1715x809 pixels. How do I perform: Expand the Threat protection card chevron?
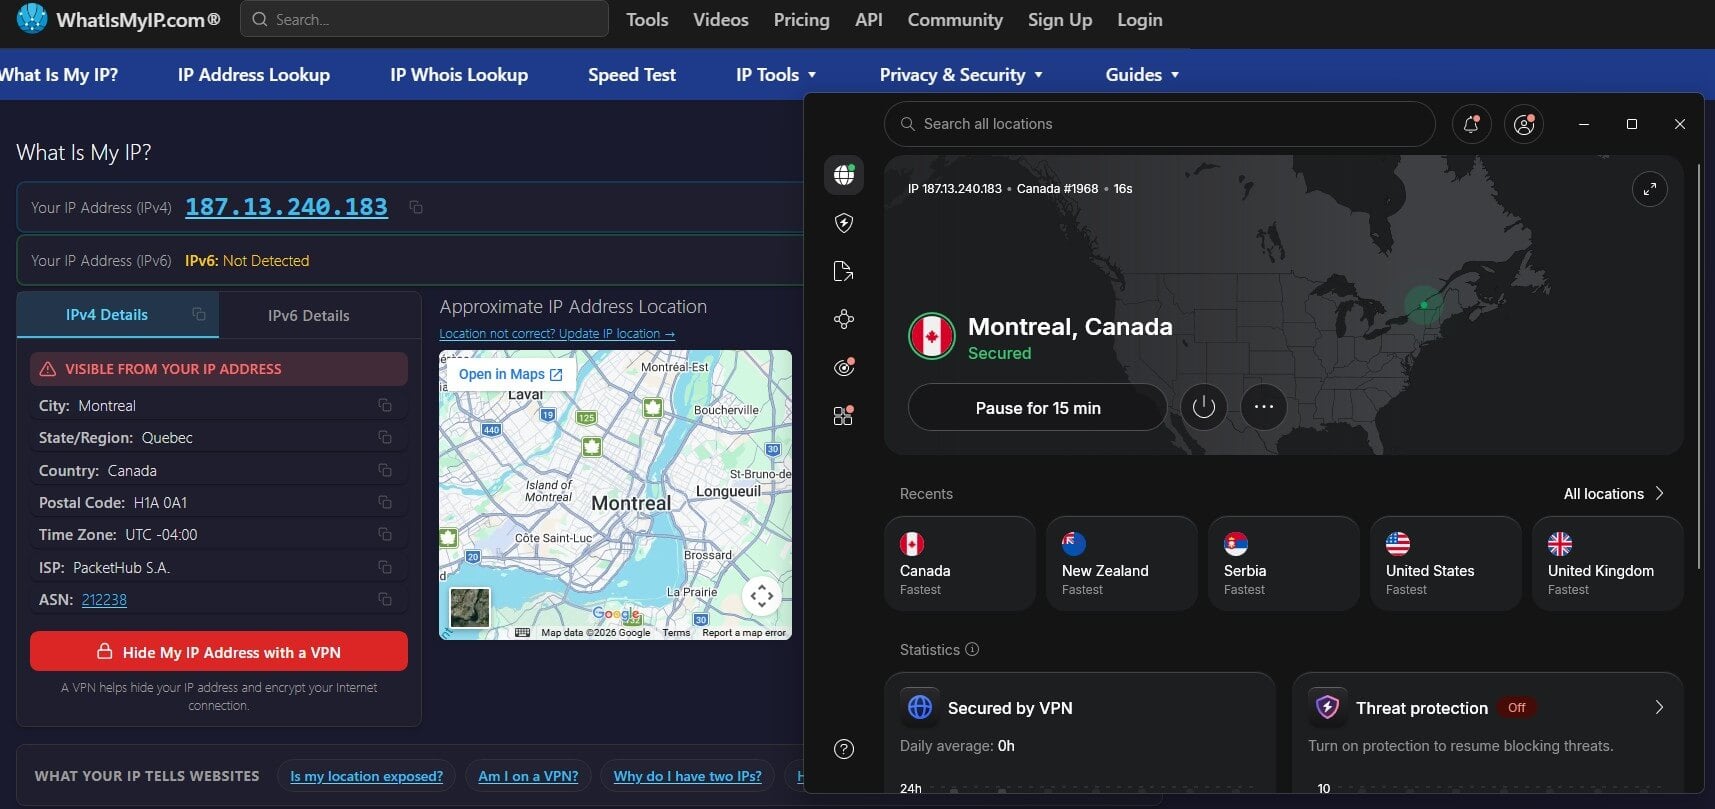click(x=1659, y=707)
